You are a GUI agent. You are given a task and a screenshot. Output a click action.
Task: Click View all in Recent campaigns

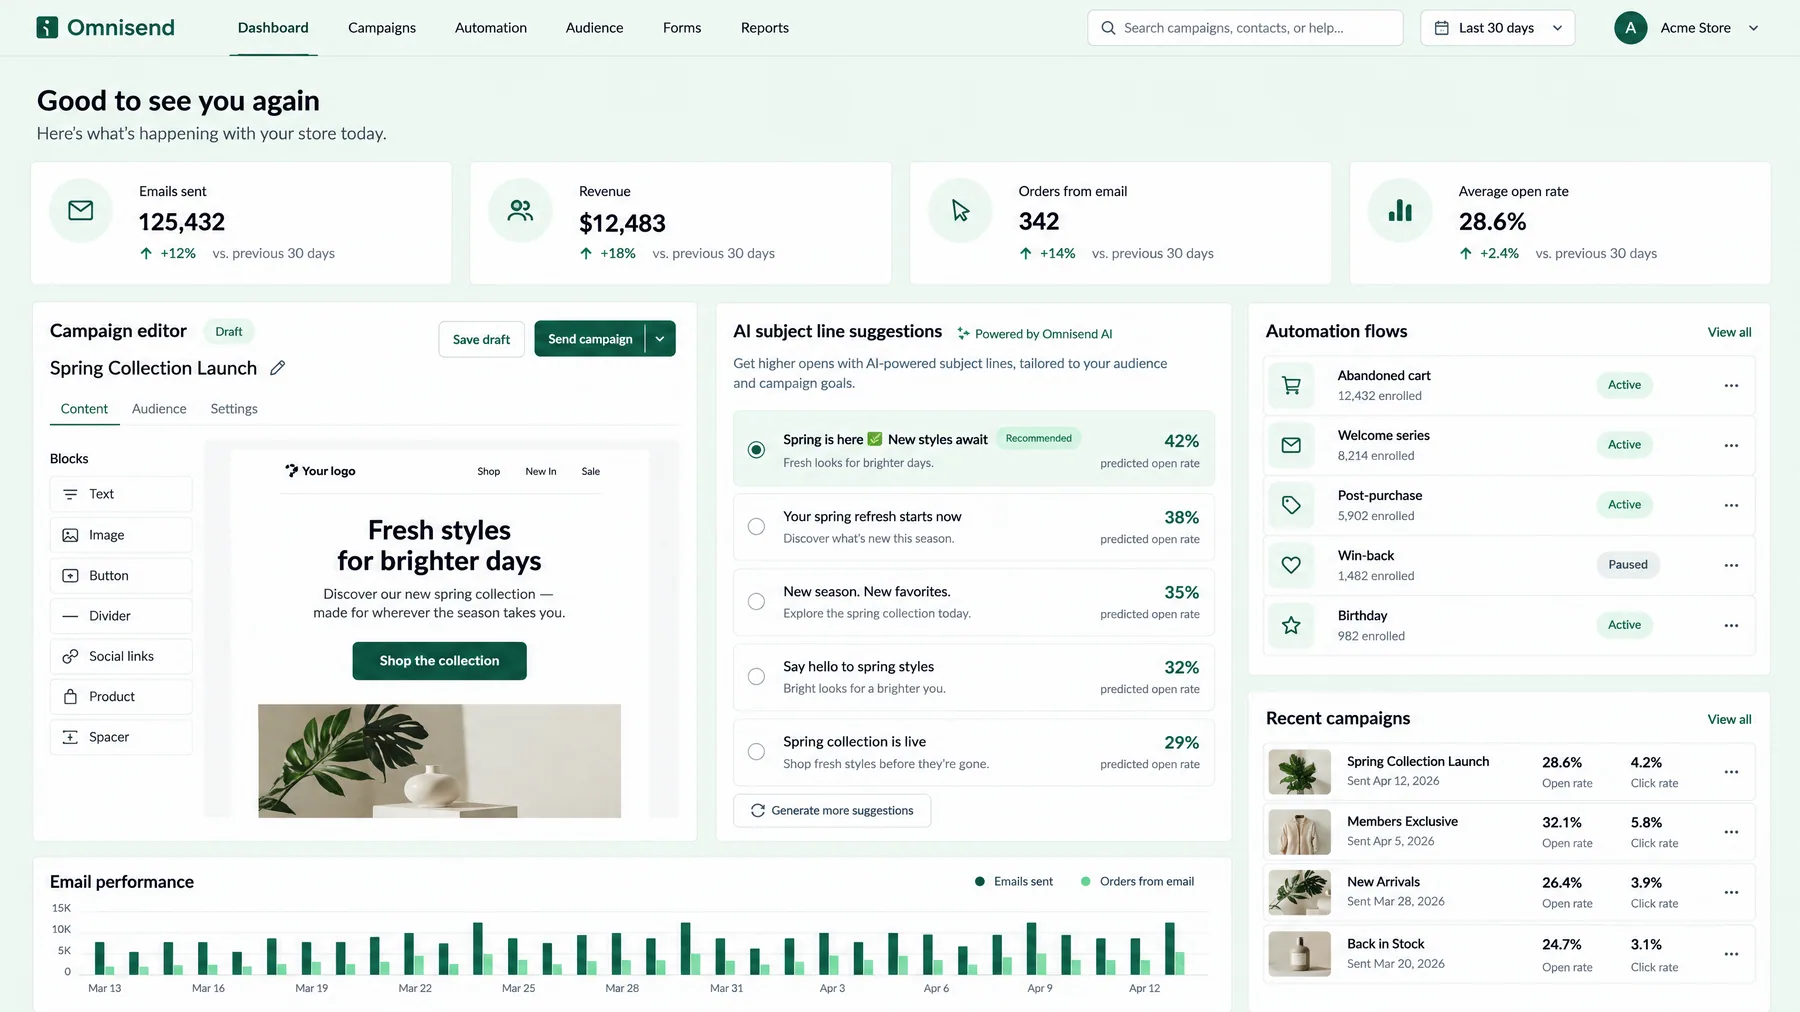tap(1729, 719)
